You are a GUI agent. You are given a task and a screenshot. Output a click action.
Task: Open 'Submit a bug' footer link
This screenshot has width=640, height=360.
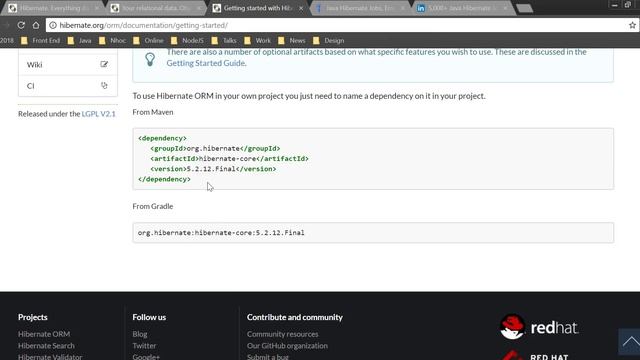[267, 357]
